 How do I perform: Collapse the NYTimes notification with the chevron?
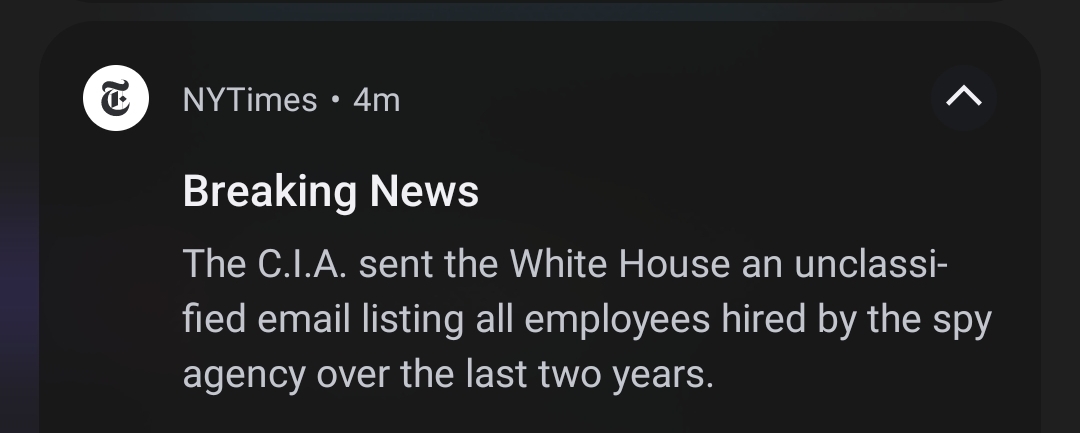(964, 97)
